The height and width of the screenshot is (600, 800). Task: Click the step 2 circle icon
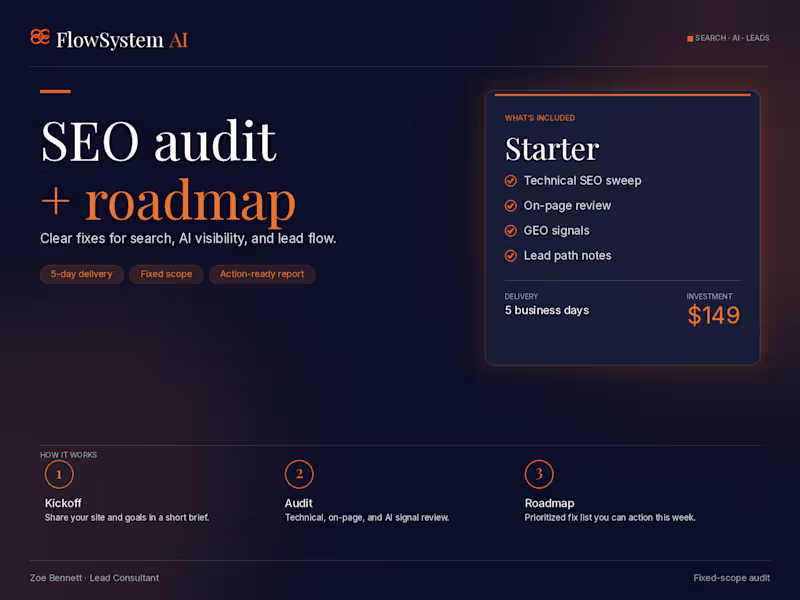(299, 474)
